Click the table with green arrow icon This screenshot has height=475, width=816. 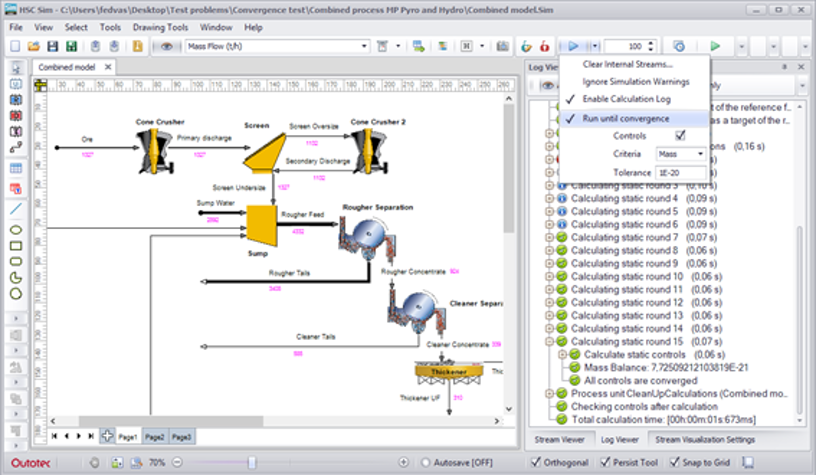[x=418, y=46]
